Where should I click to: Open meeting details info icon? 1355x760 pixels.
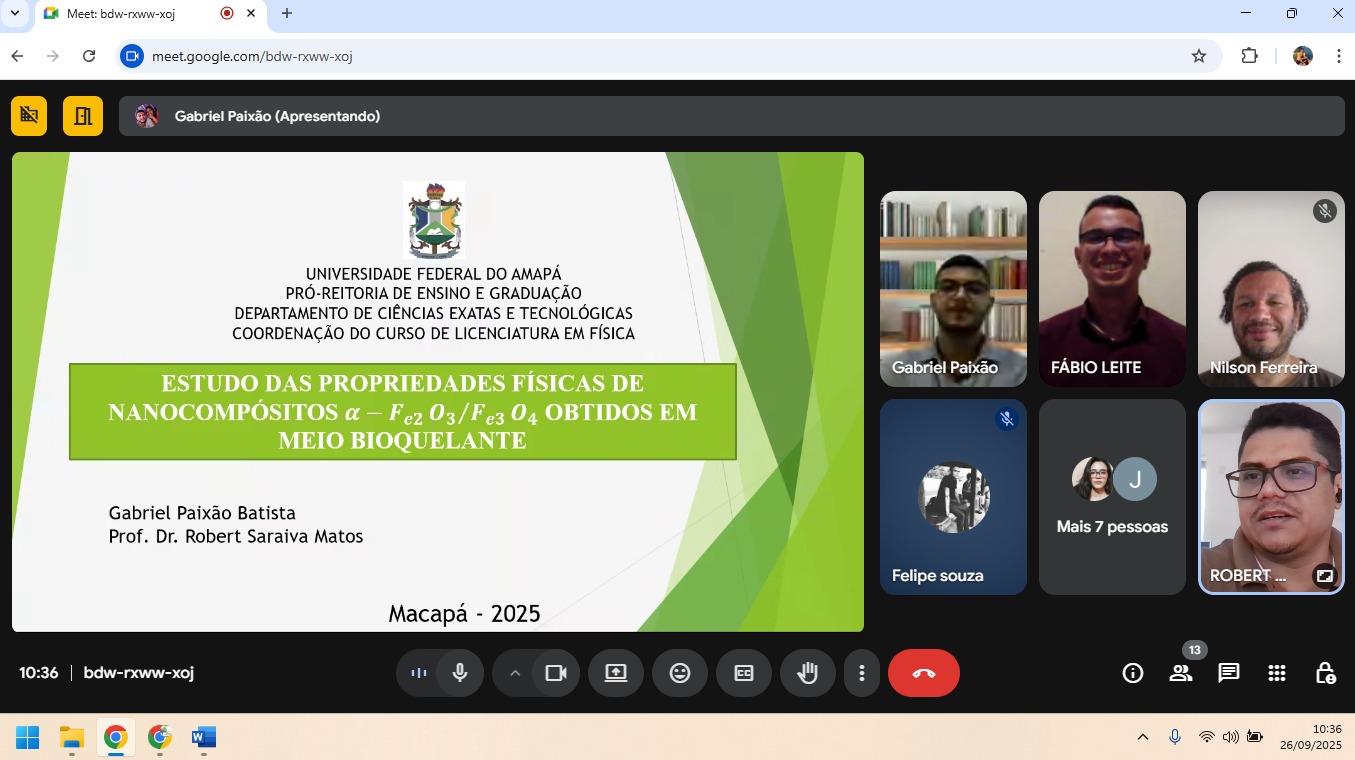(x=1133, y=673)
